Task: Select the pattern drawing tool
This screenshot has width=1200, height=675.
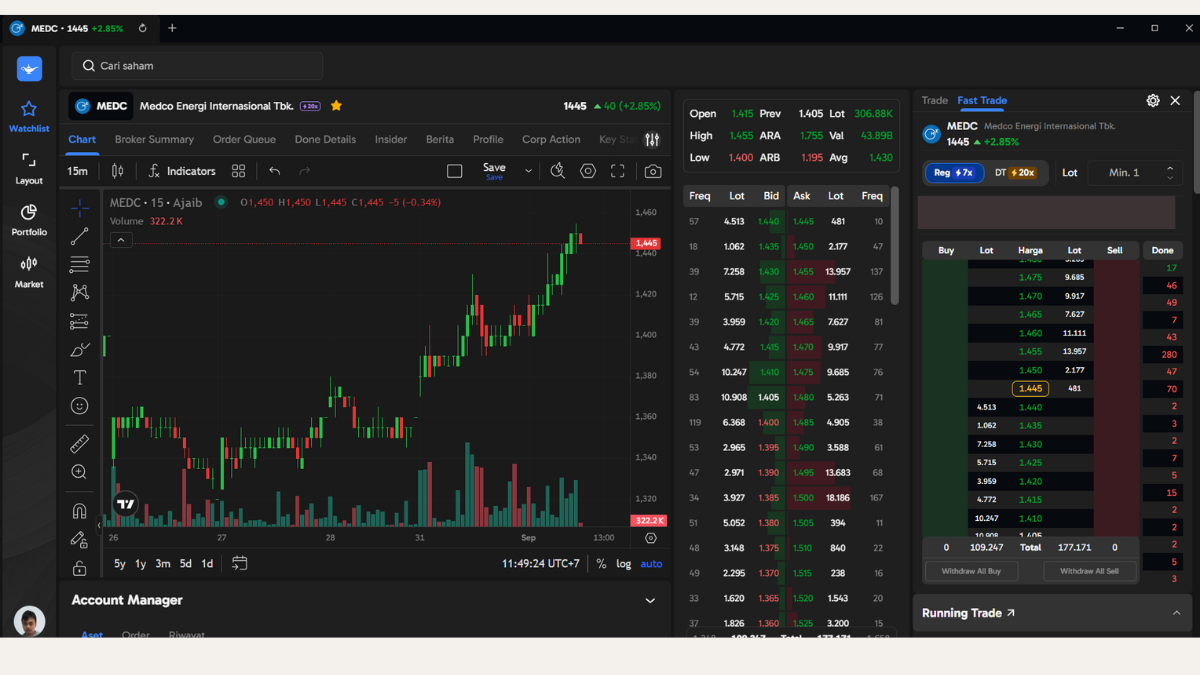Action: pos(79,292)
